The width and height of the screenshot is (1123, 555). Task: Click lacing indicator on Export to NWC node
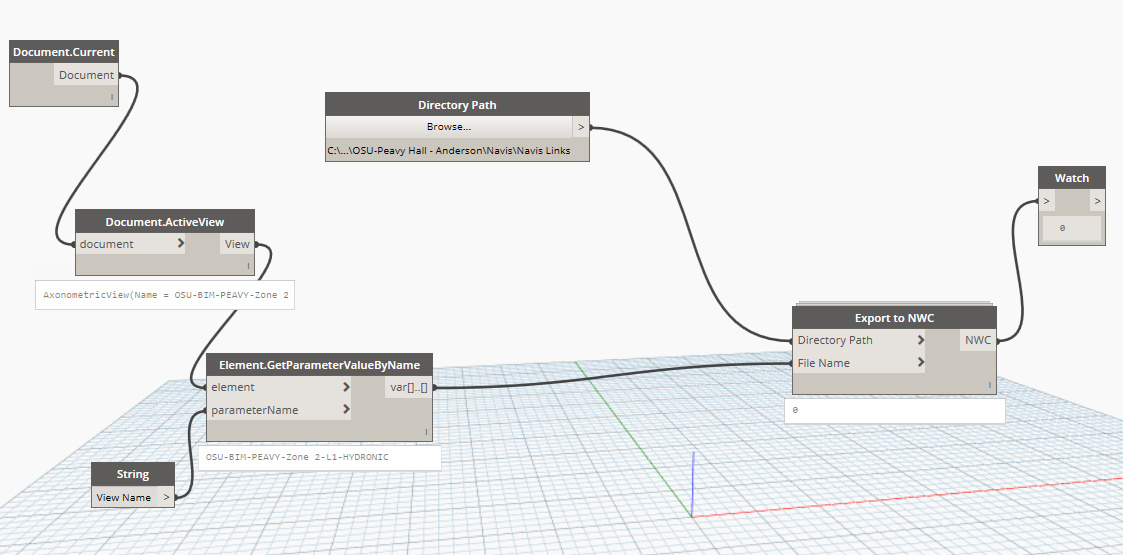(990, 385)
